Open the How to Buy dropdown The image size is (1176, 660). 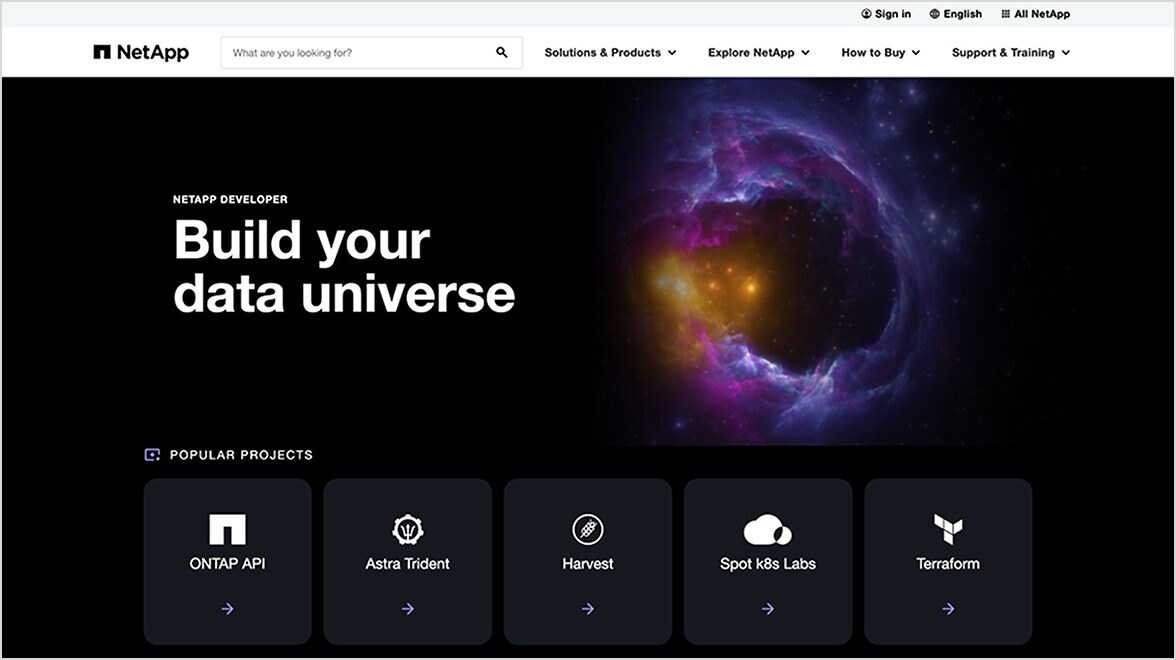pos(880,52)
